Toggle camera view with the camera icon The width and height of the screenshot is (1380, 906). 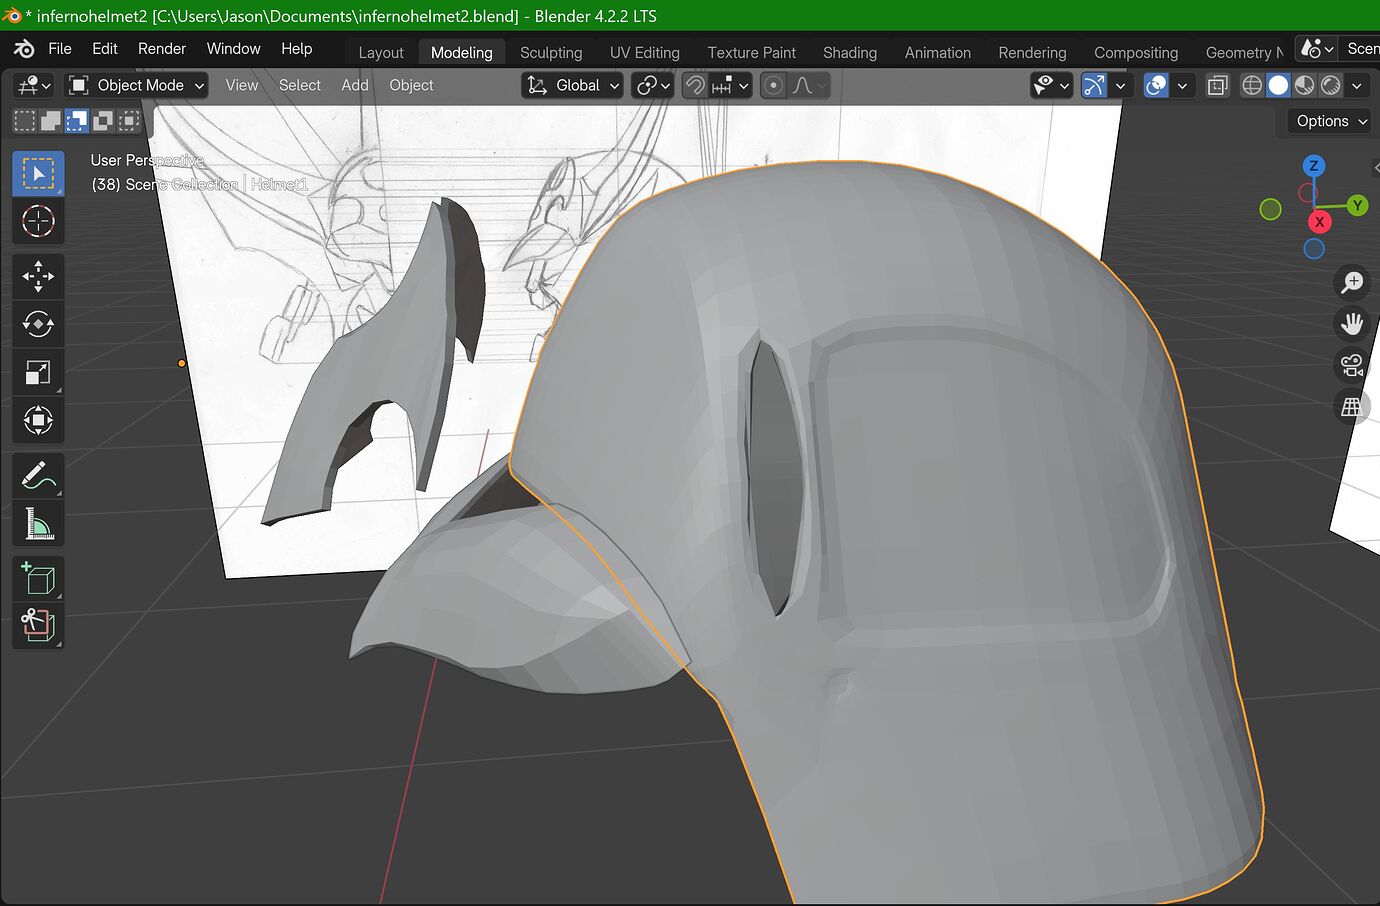pos(1352,365)
